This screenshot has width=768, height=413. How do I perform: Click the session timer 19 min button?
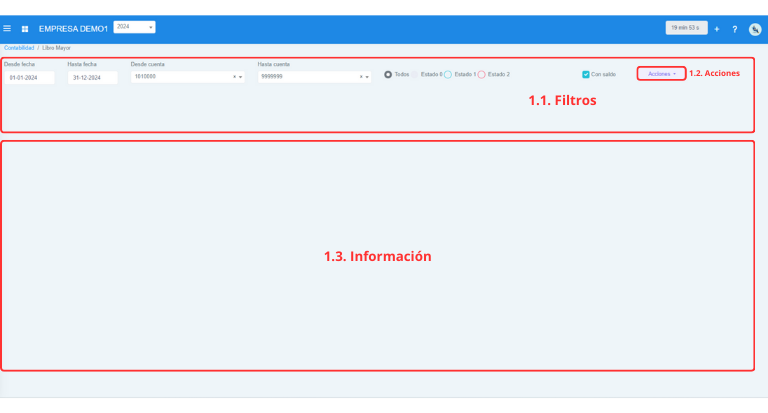(686, 28)
